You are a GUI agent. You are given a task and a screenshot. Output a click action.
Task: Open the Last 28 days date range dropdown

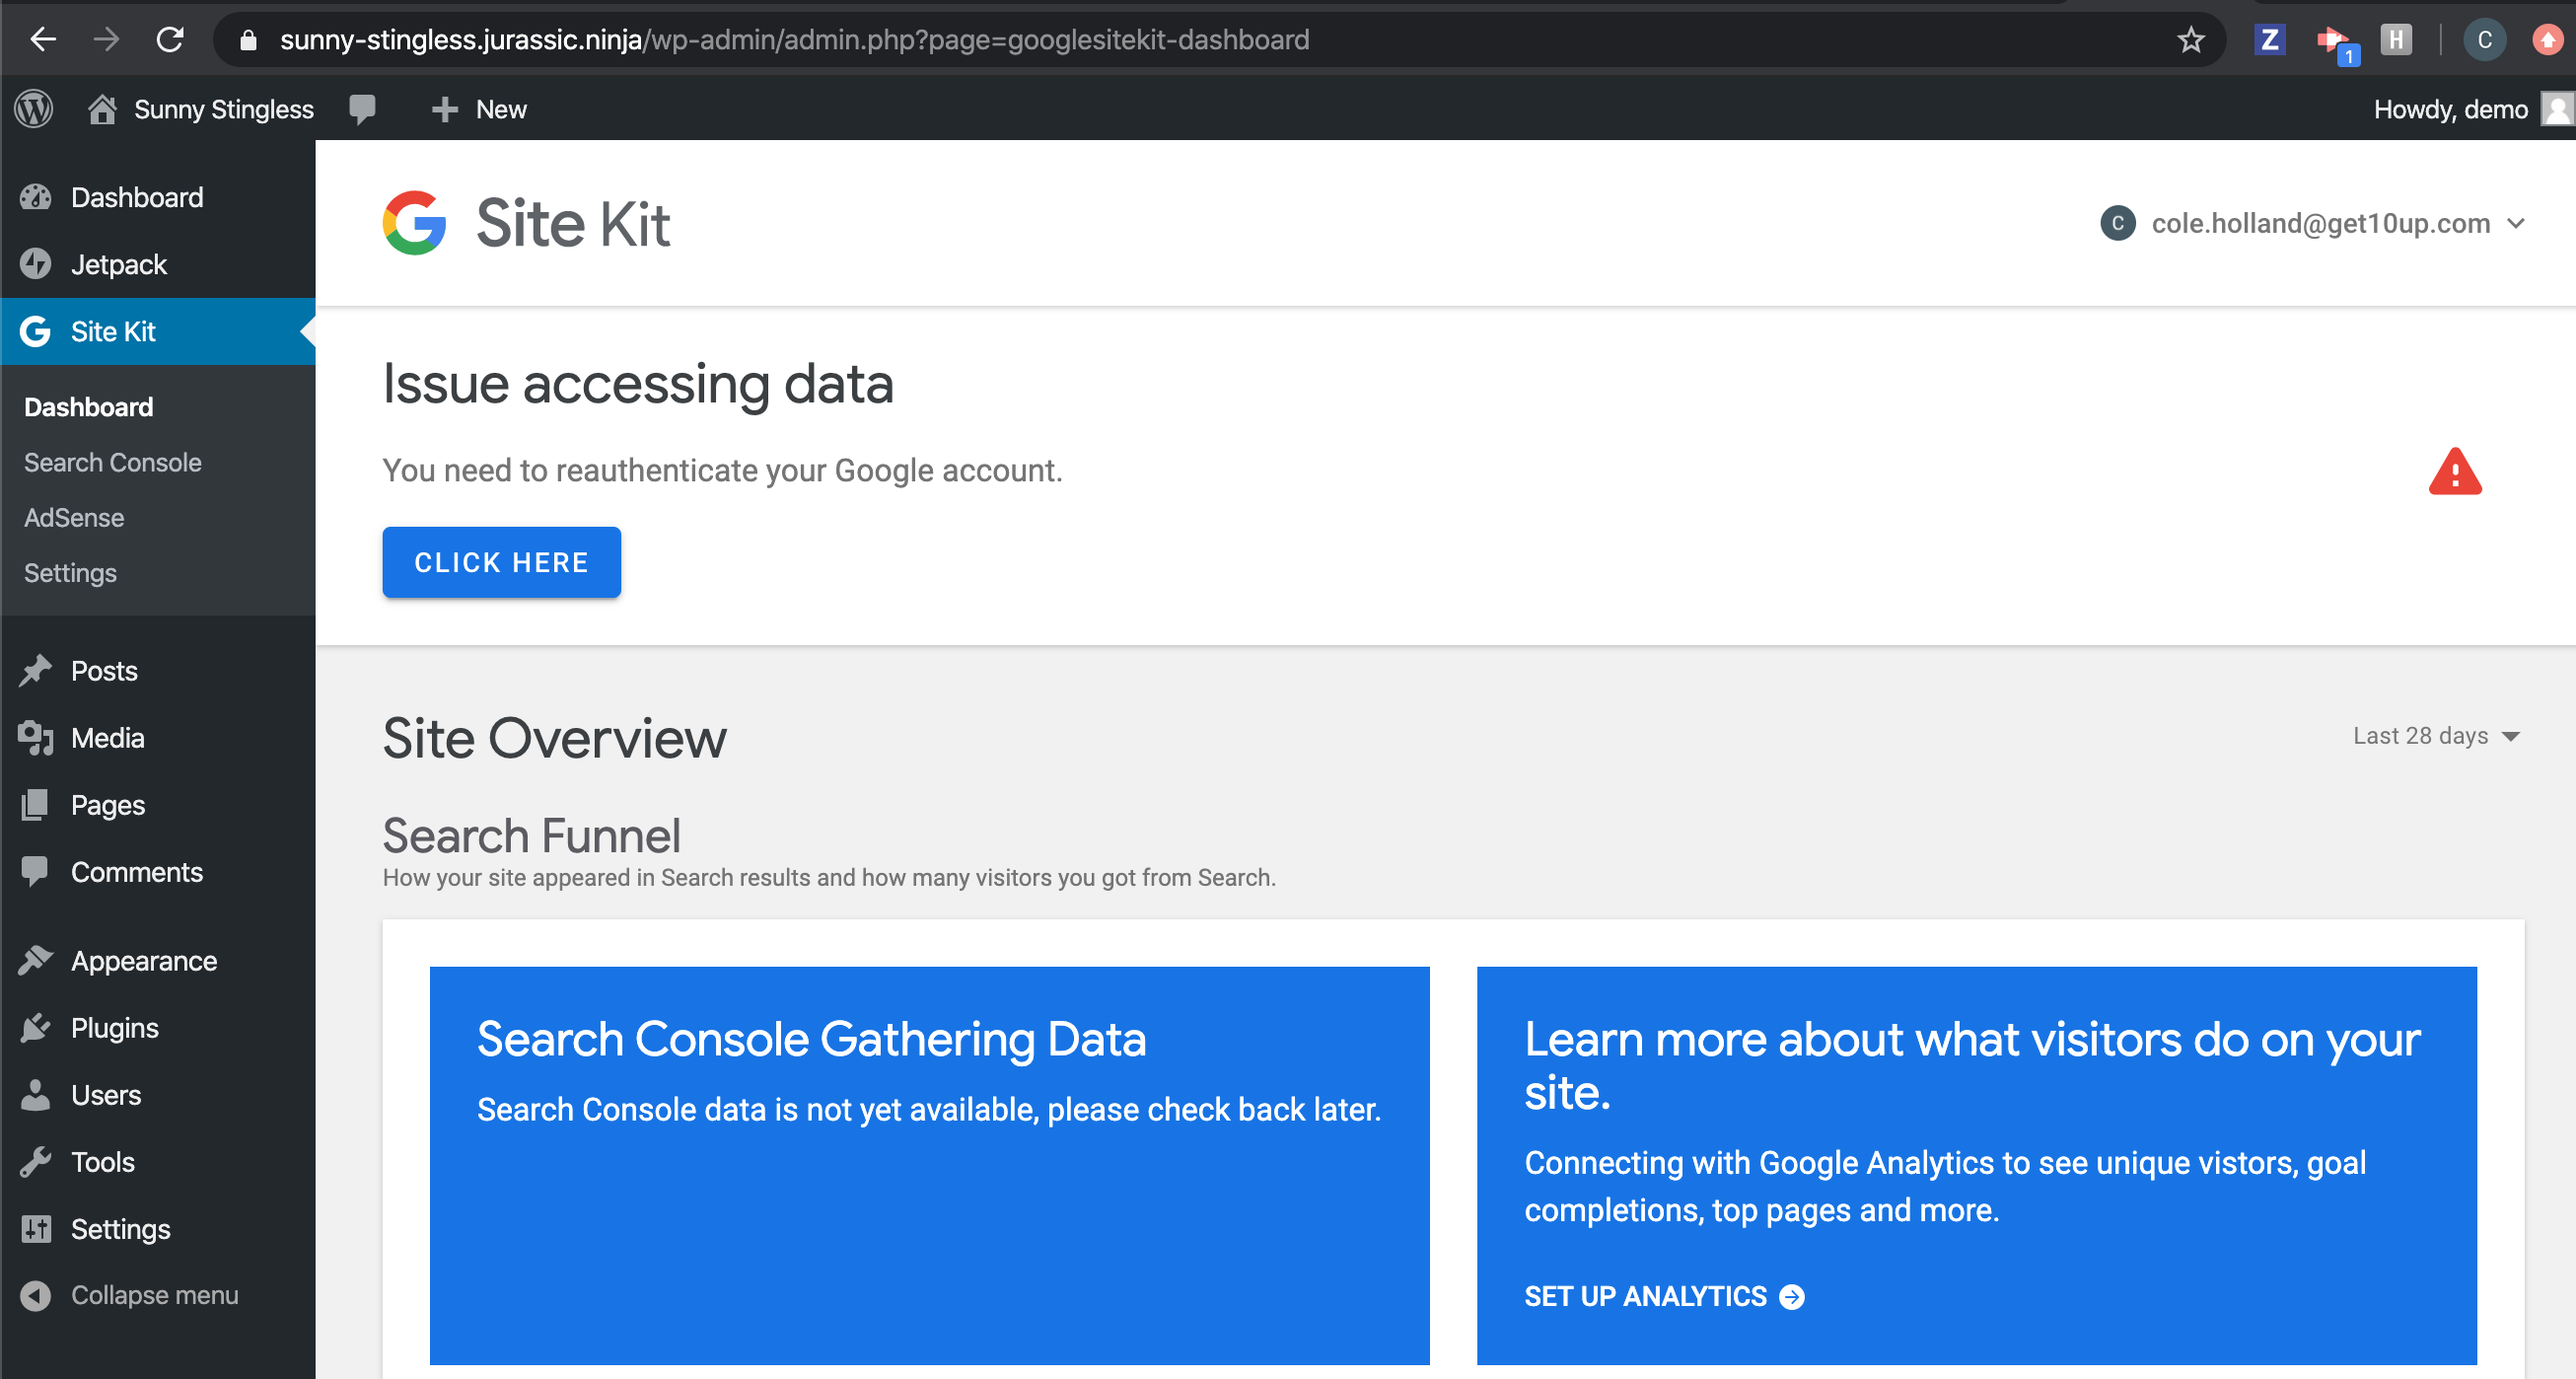click(2435, 735)
